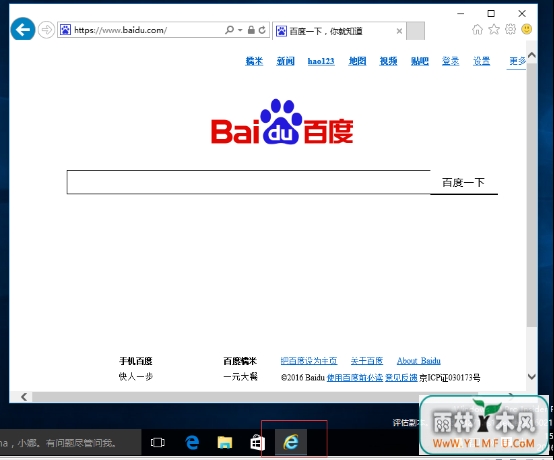Click the vertical scrollbar down arrow
Image resolution: width=554 pixels, height=460 pixels.
pos(532,376)
